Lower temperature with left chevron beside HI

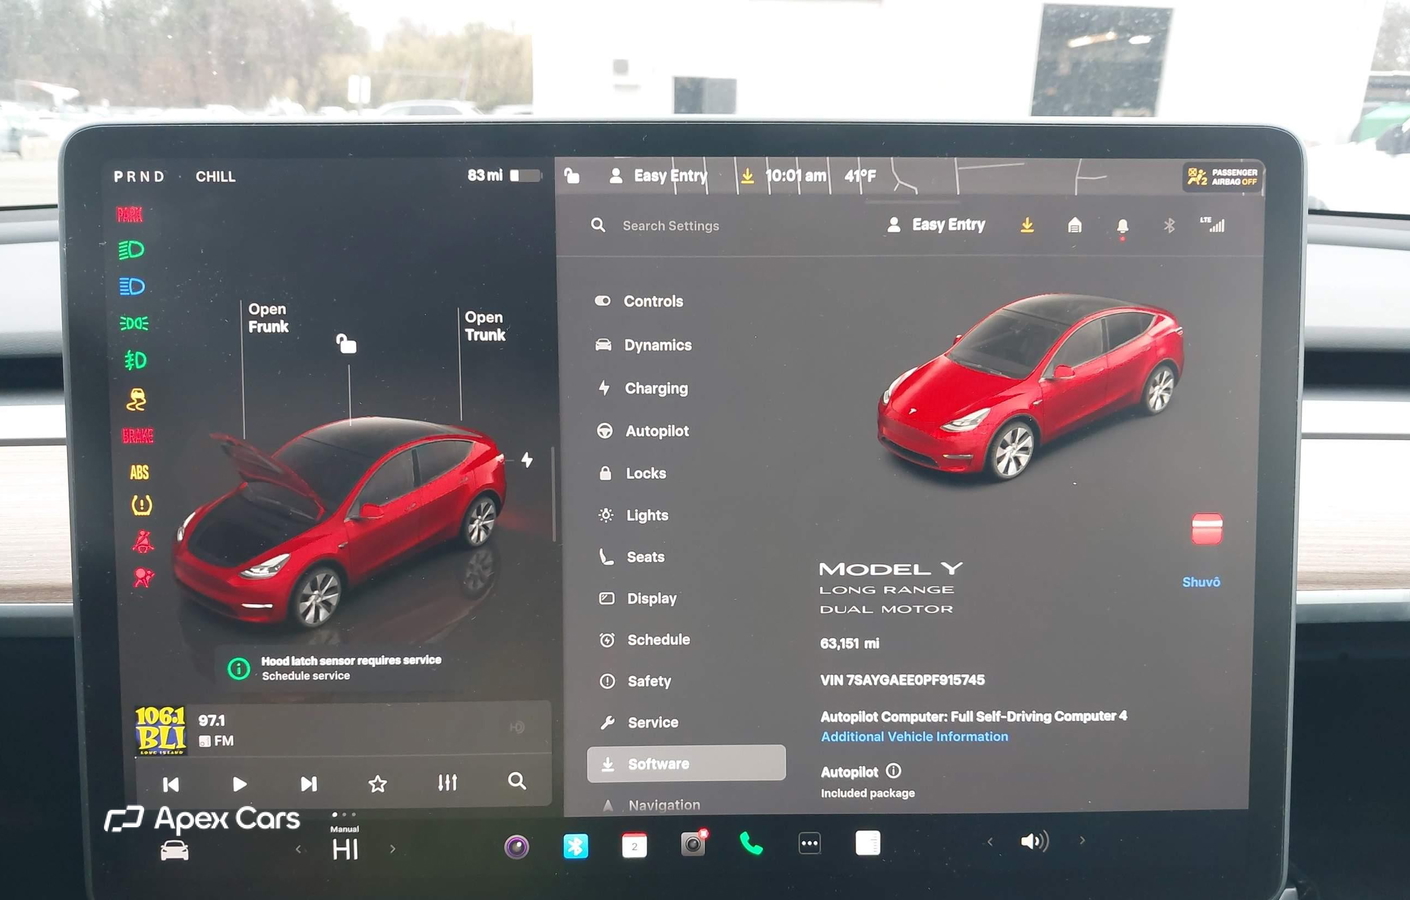click(x=298, y=849)
